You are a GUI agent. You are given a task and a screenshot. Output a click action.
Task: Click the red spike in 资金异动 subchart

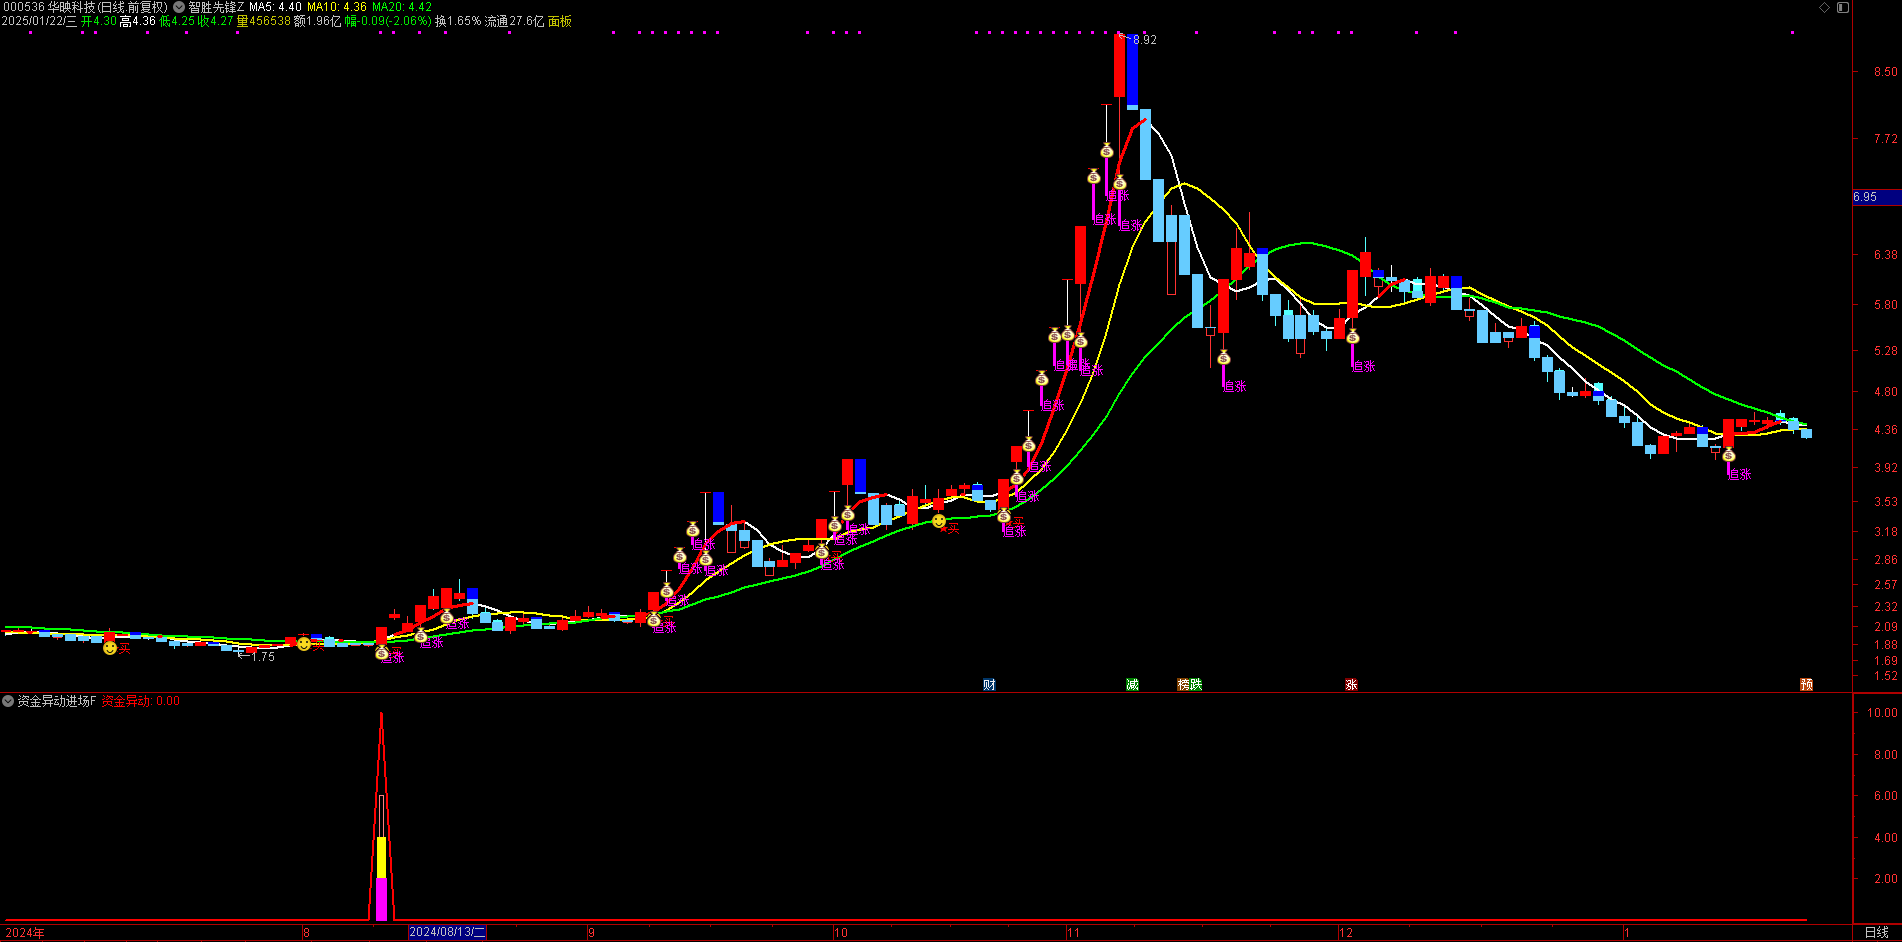tap(381, 815)
